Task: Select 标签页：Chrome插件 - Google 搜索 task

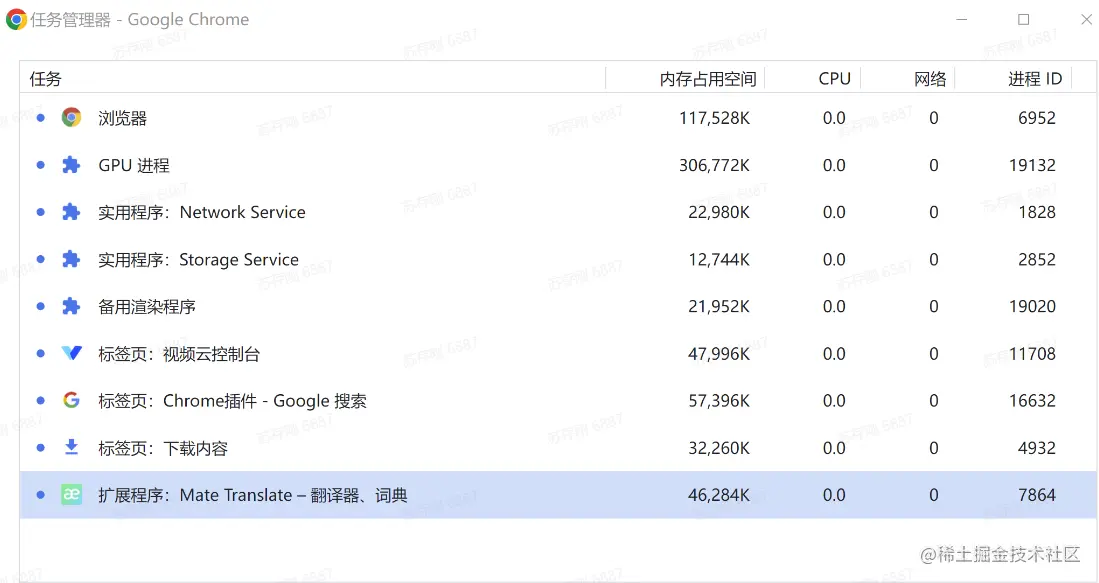Action: (558, 400)
